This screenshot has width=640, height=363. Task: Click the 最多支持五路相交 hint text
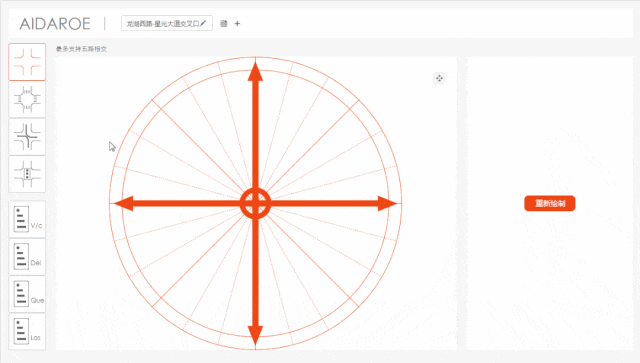82,49
